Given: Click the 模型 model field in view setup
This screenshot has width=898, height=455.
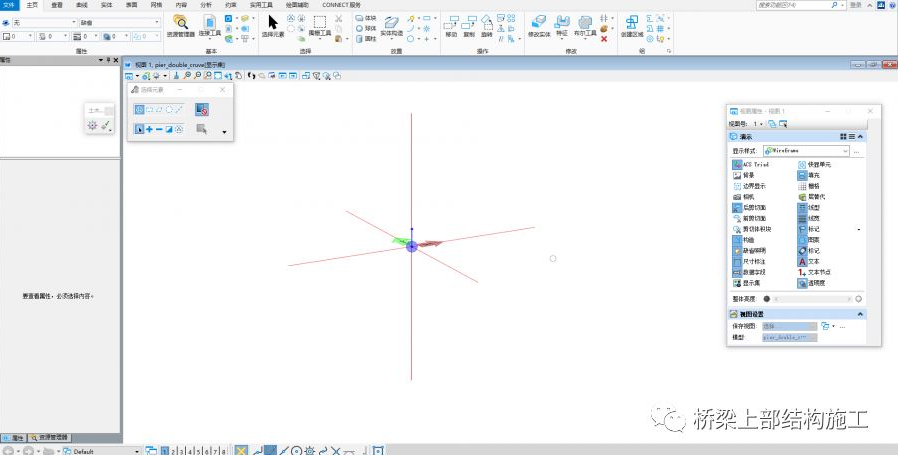Looking at the screenshot, I should coord(790,338).
